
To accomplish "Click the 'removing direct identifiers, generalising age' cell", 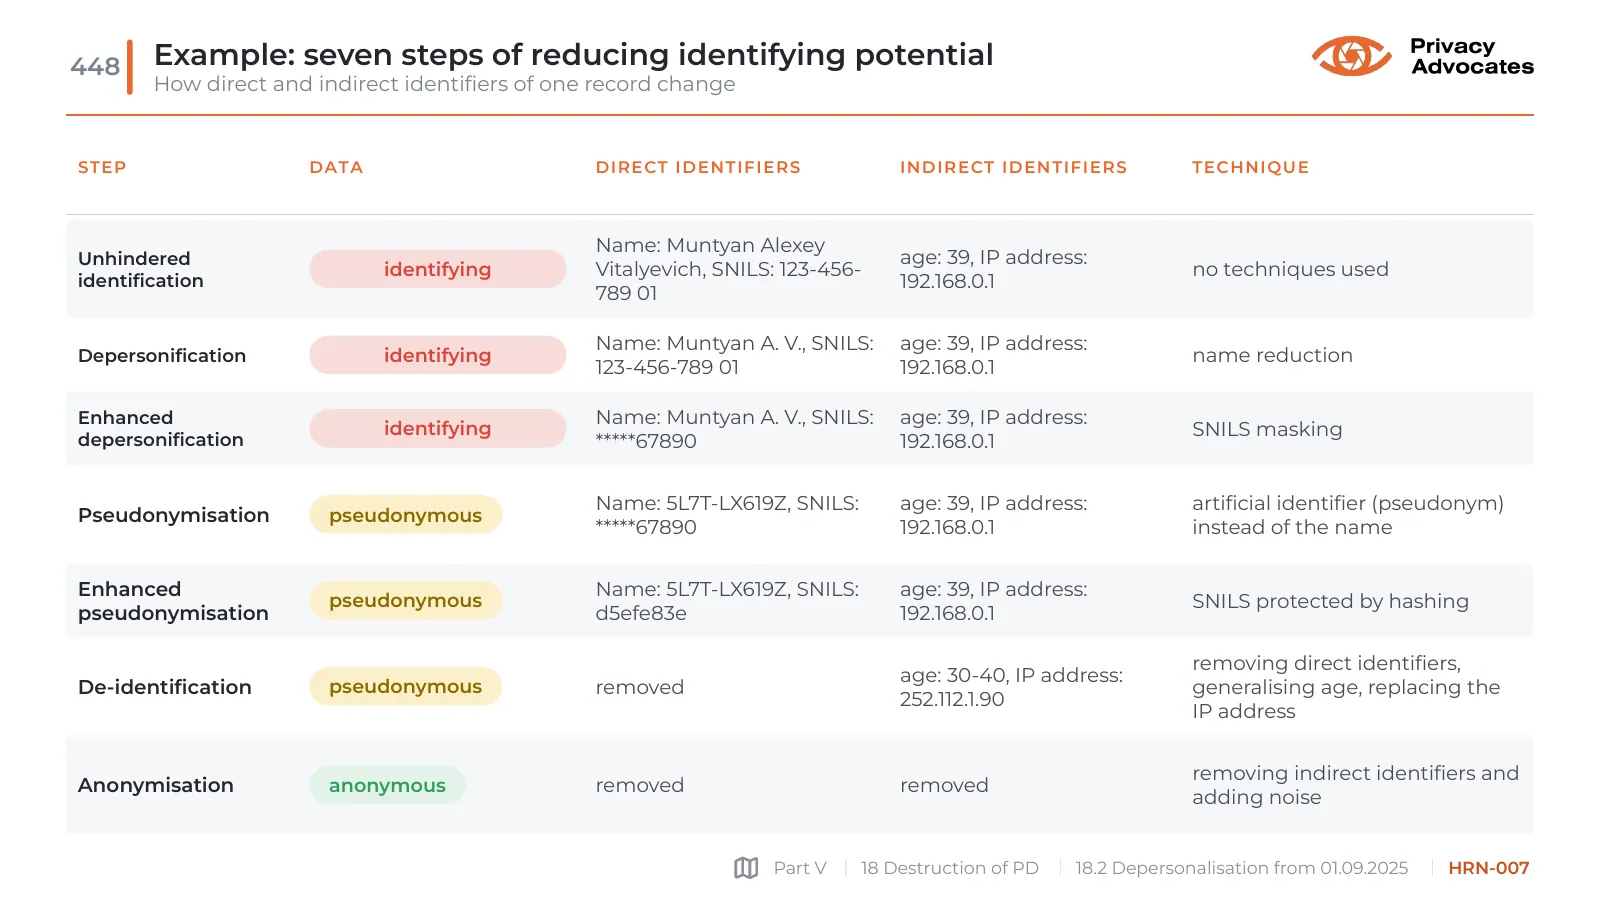I will 1346,687.
